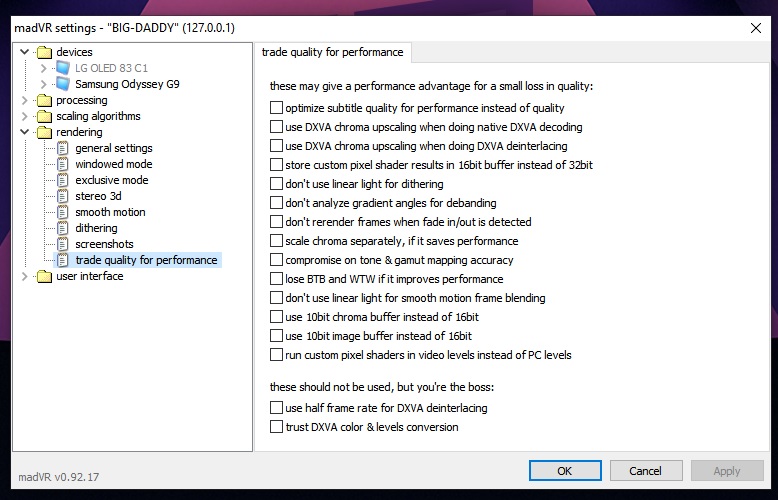
Task: Click the rendering folder icon
Action: coord(44,132)
